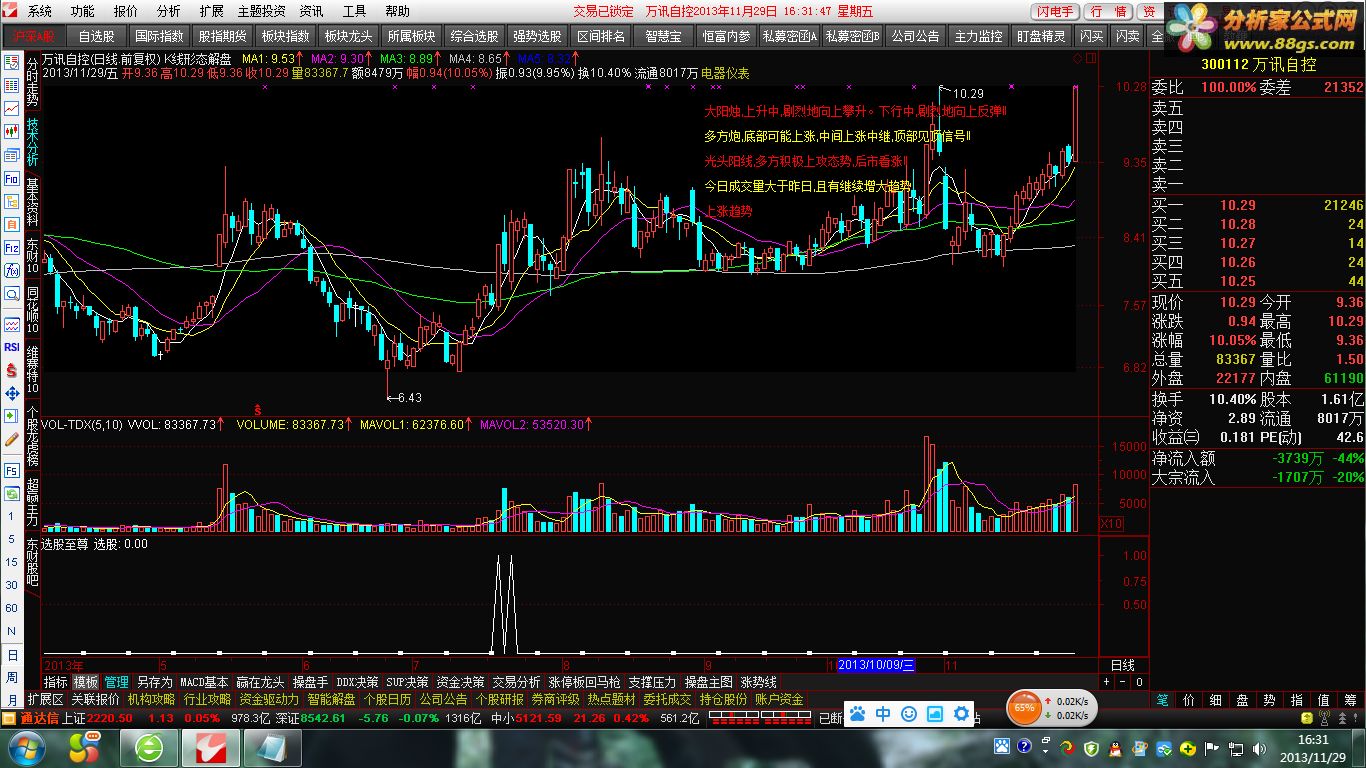The height and width of the screenshot is (768, 1366).
Task: Select the 资金决策 template tab
Action: pos(461,682)
